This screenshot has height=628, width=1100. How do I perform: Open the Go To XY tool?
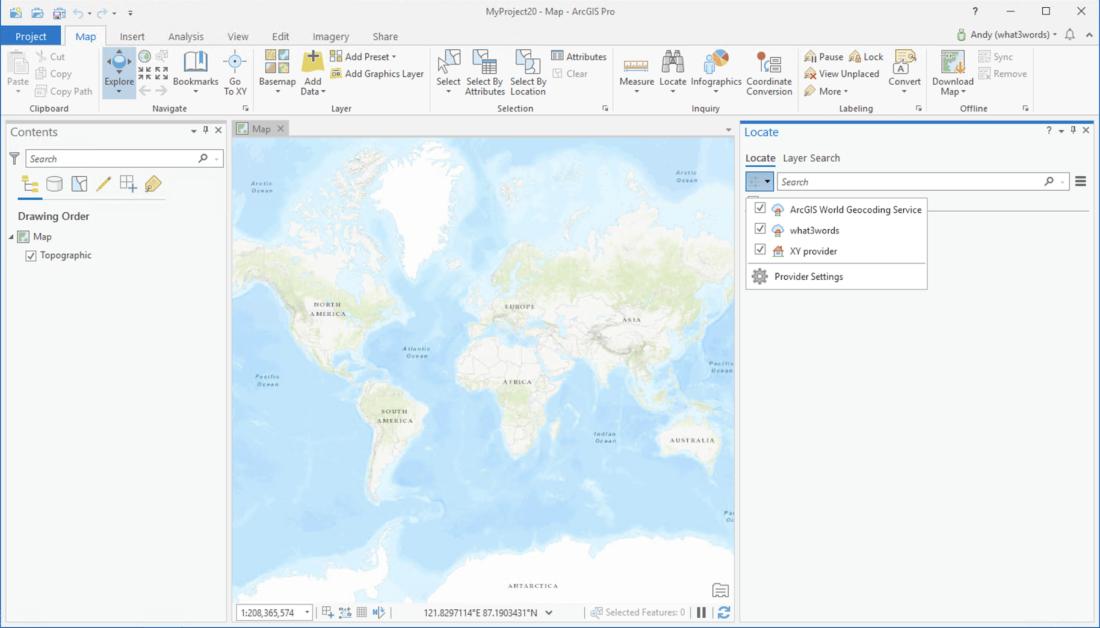pos(235,72)
